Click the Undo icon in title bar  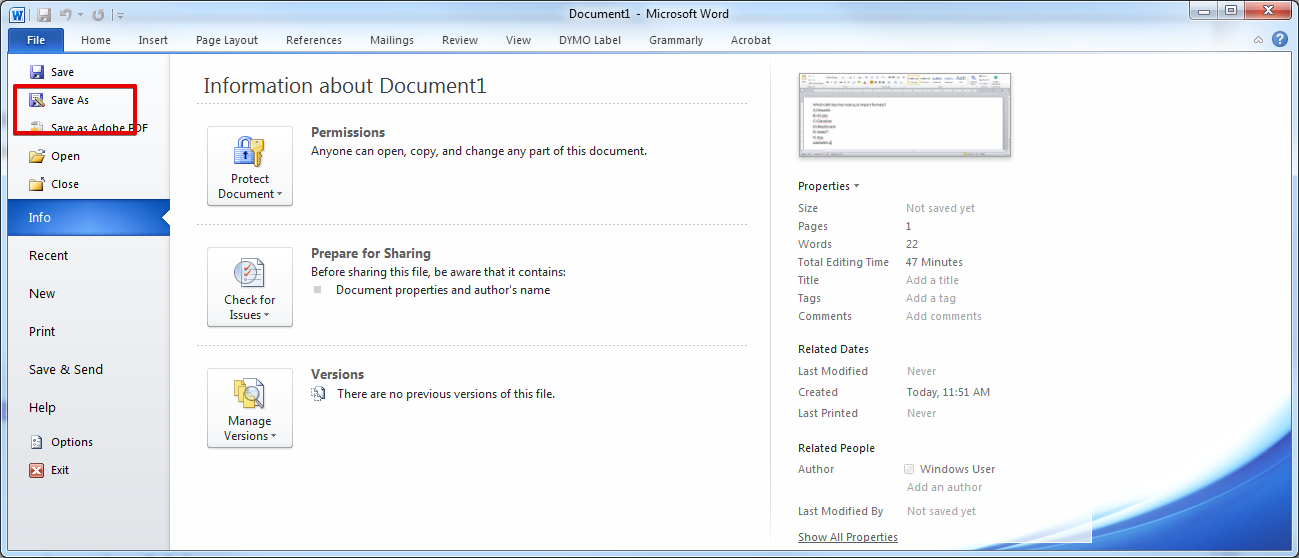tap(66, 15)
